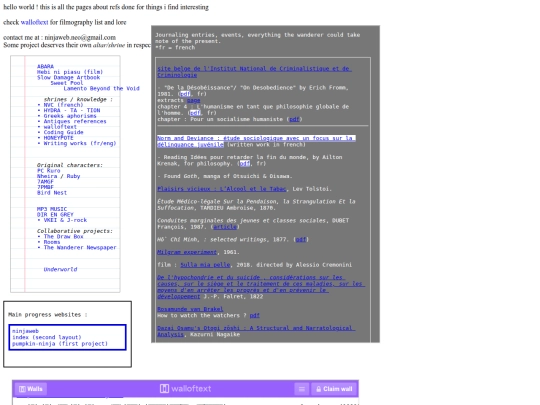Open the extracts page link
The height and width of the screenshot is (405, 540).
point(194,100)
